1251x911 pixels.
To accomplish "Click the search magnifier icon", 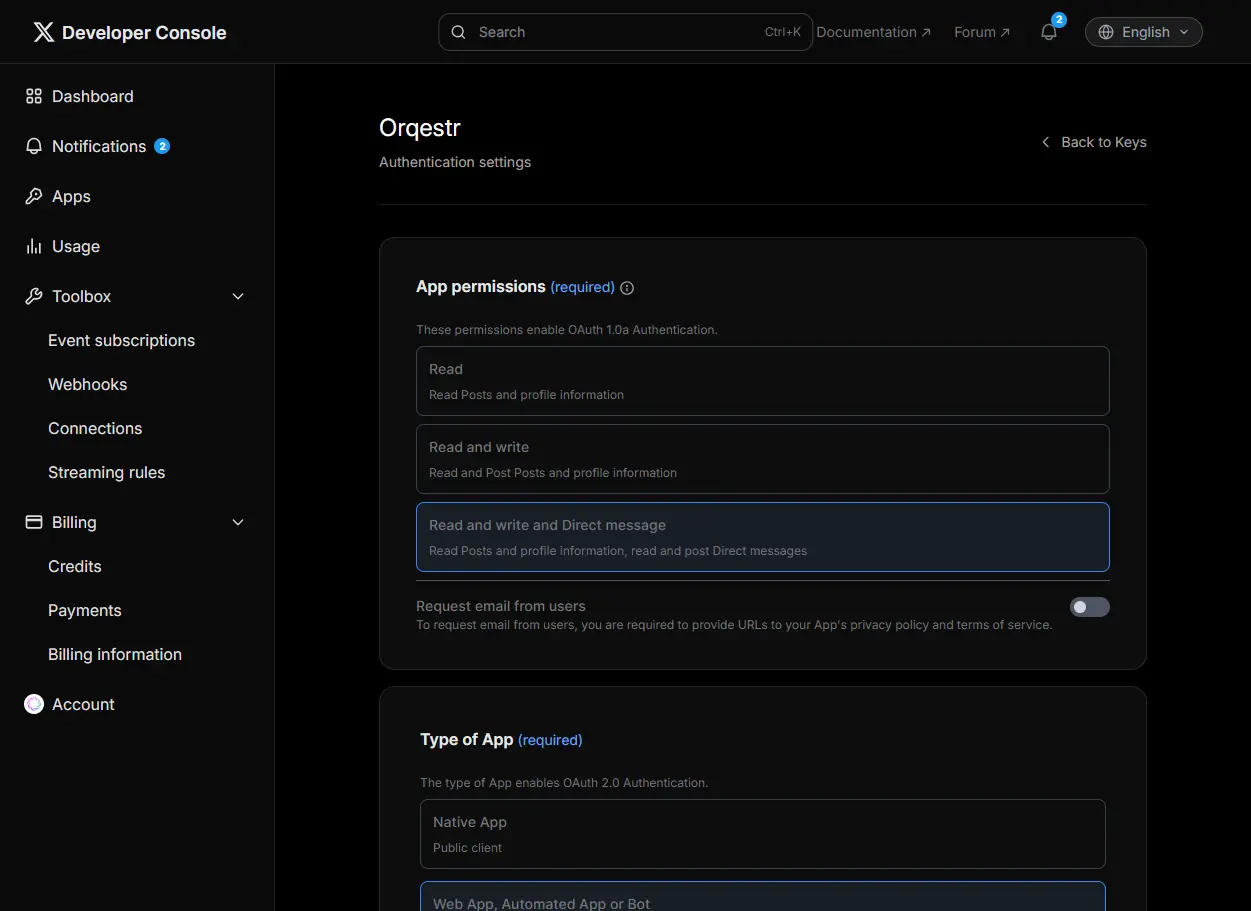I will pyautogui.click(x=459, y=32).
